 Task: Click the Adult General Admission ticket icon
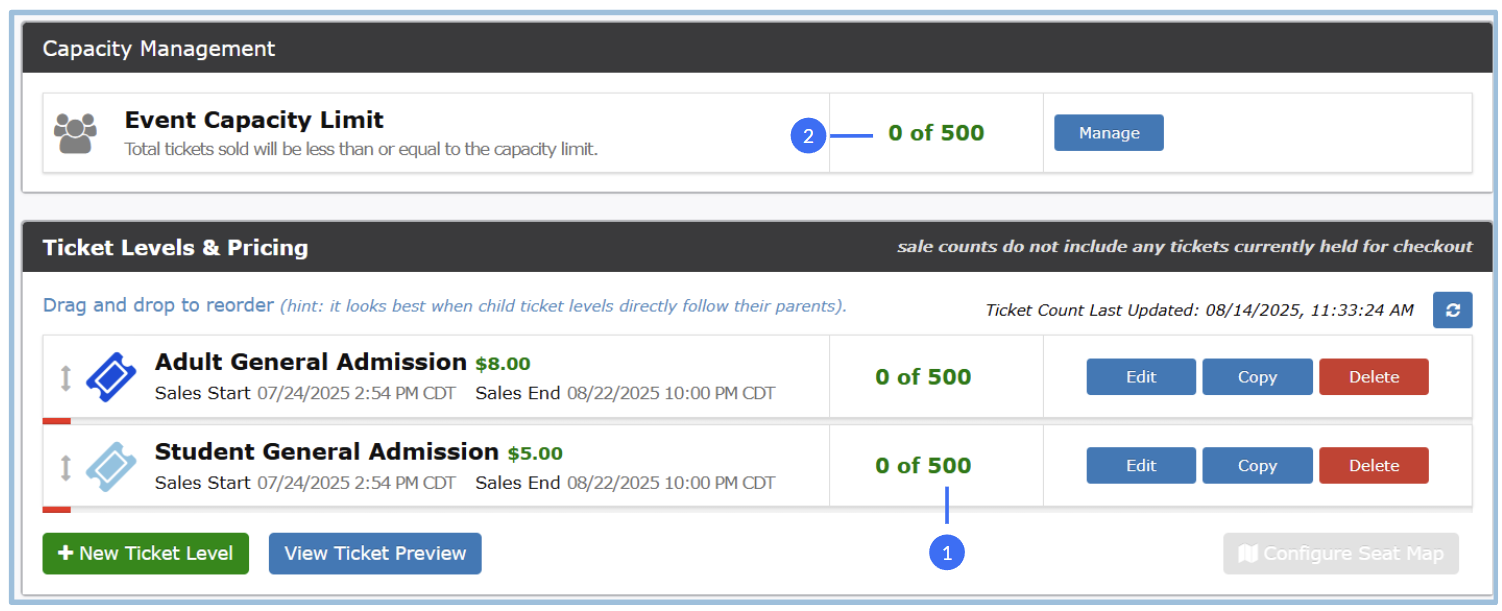111,377
